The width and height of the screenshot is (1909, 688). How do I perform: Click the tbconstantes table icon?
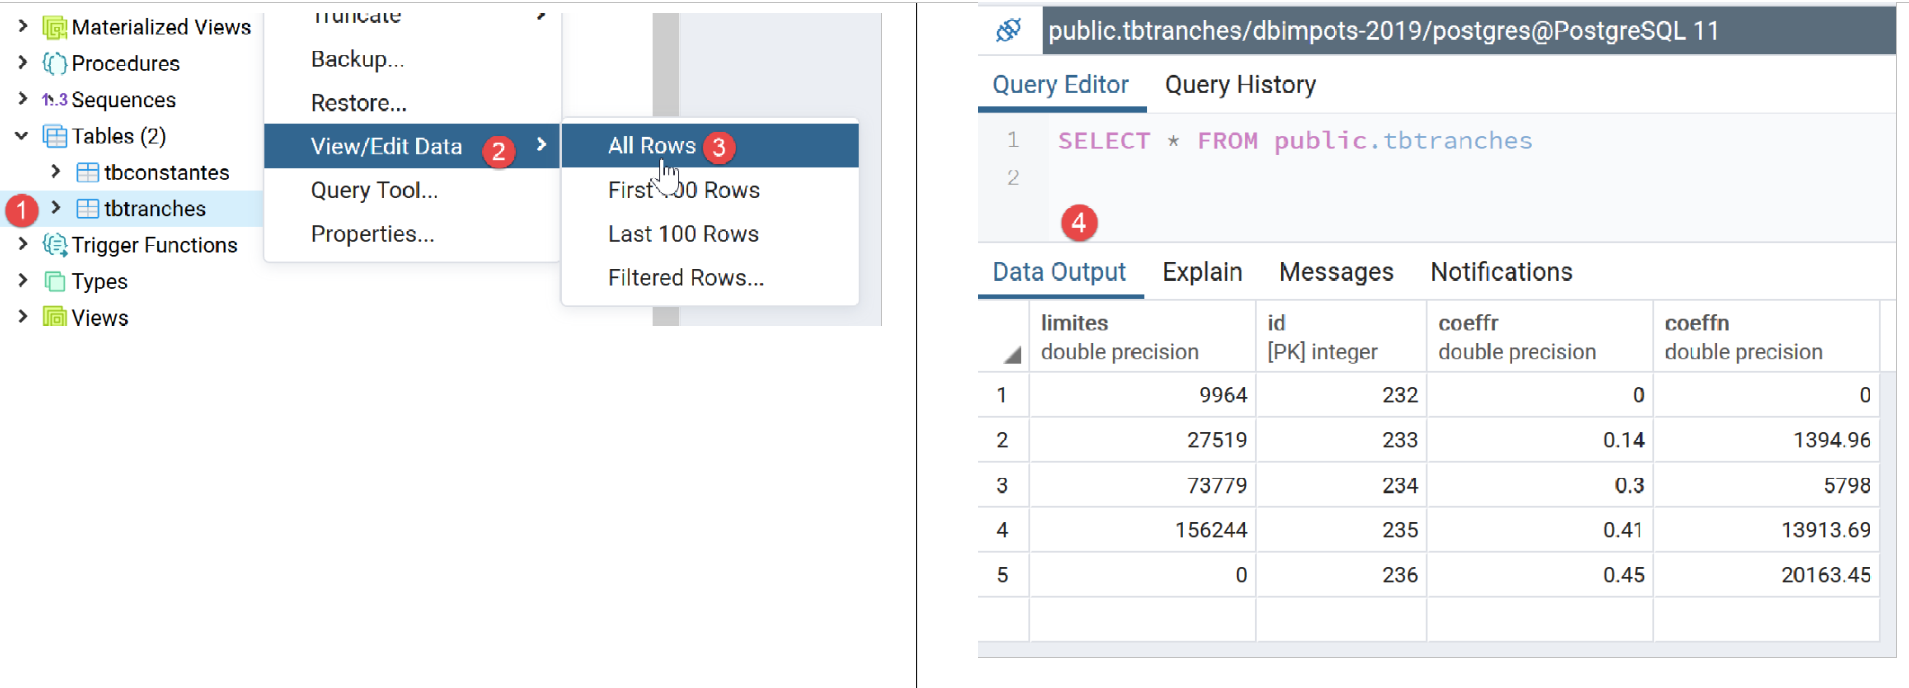tap(88, 173)
